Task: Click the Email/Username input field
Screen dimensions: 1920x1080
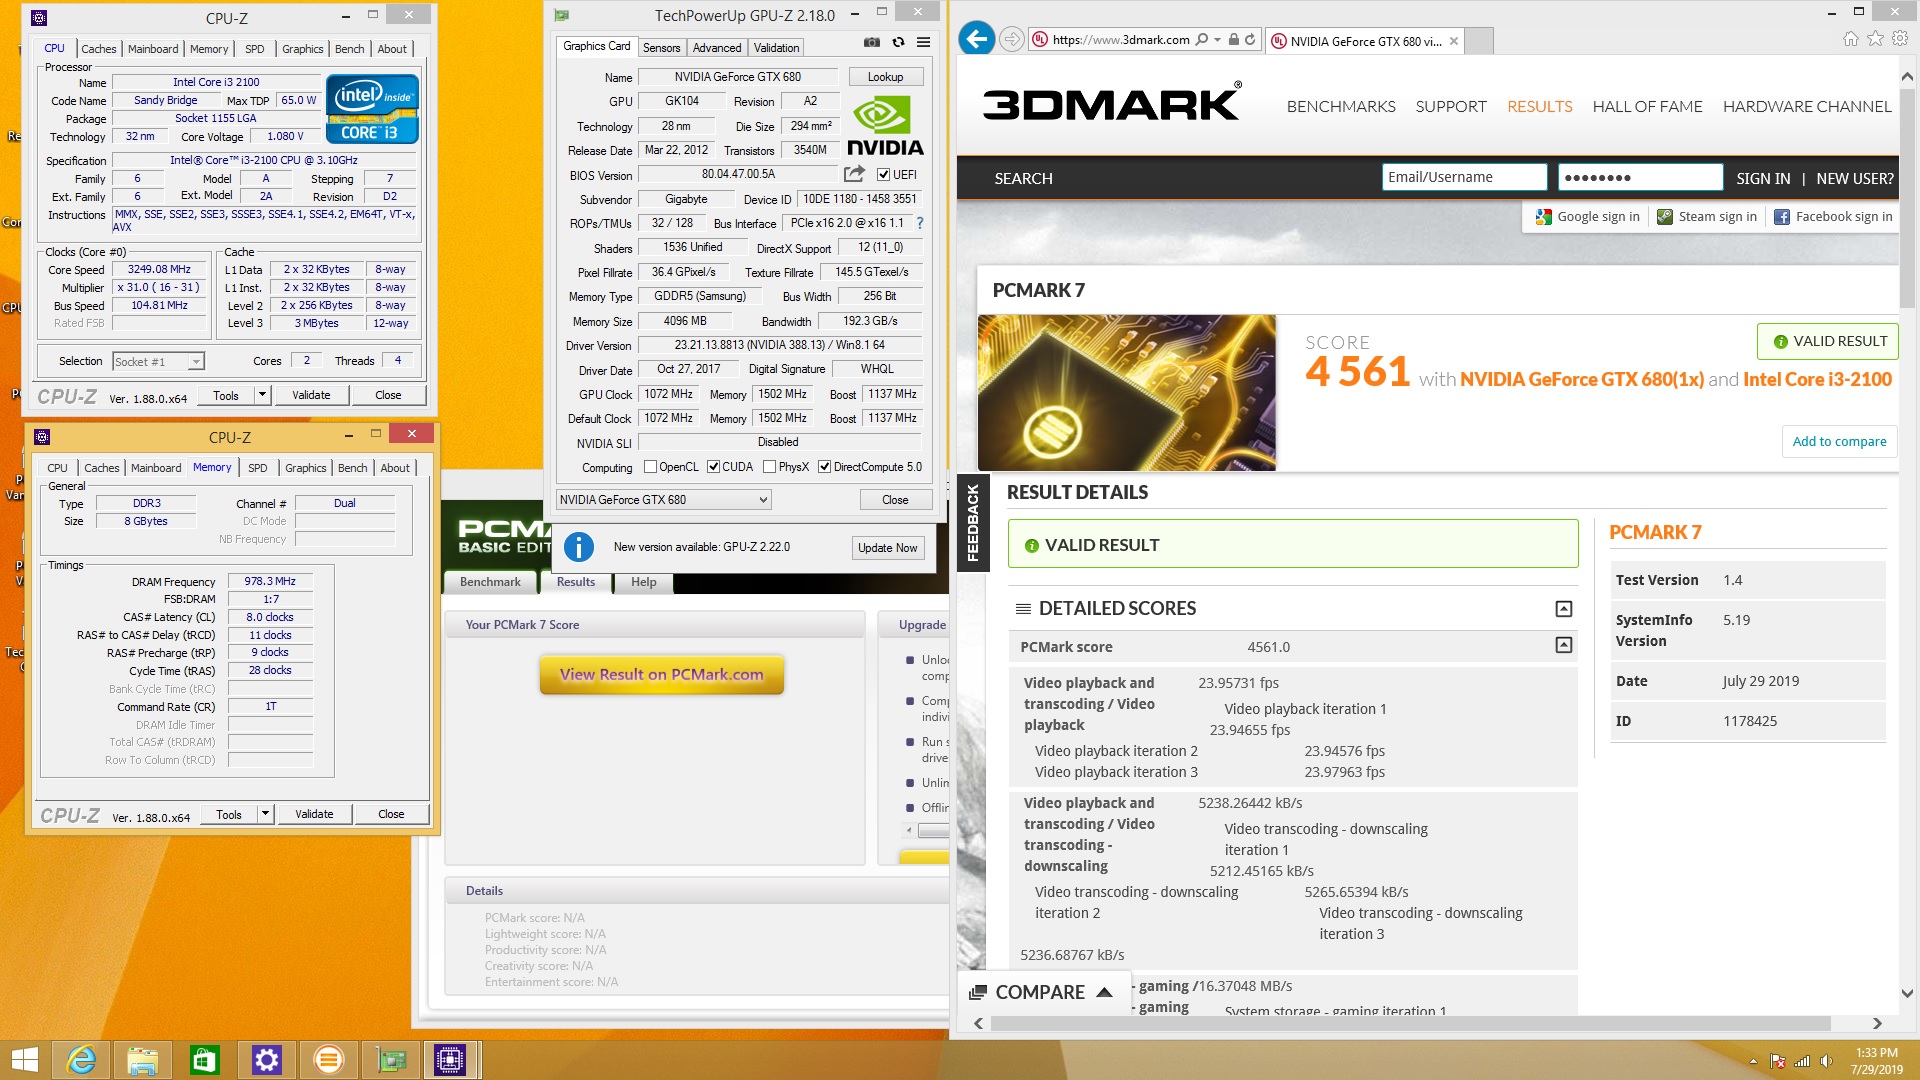Action: (x=1464, y=177)
